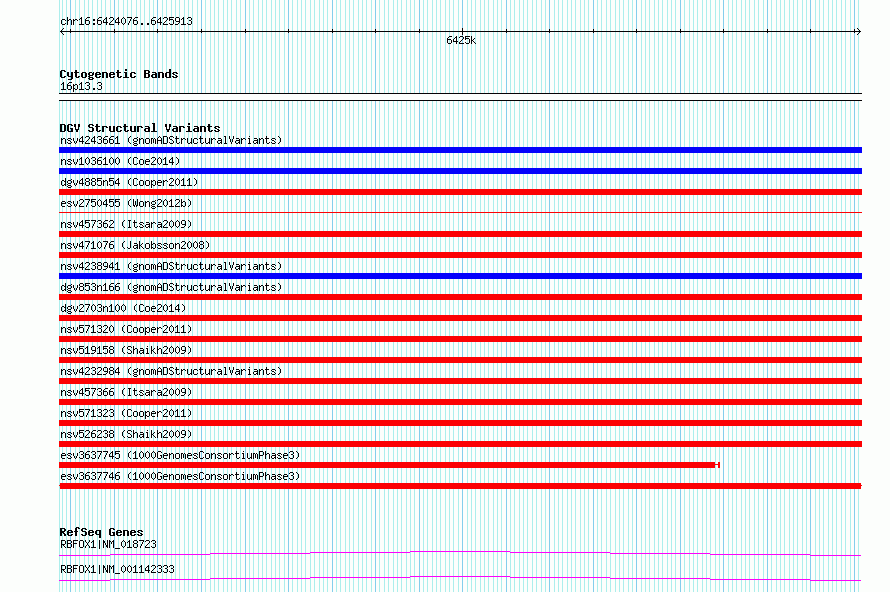Open variant esv3637745 (1000GenomesConsortiumPhase3) label

[180, 455]
